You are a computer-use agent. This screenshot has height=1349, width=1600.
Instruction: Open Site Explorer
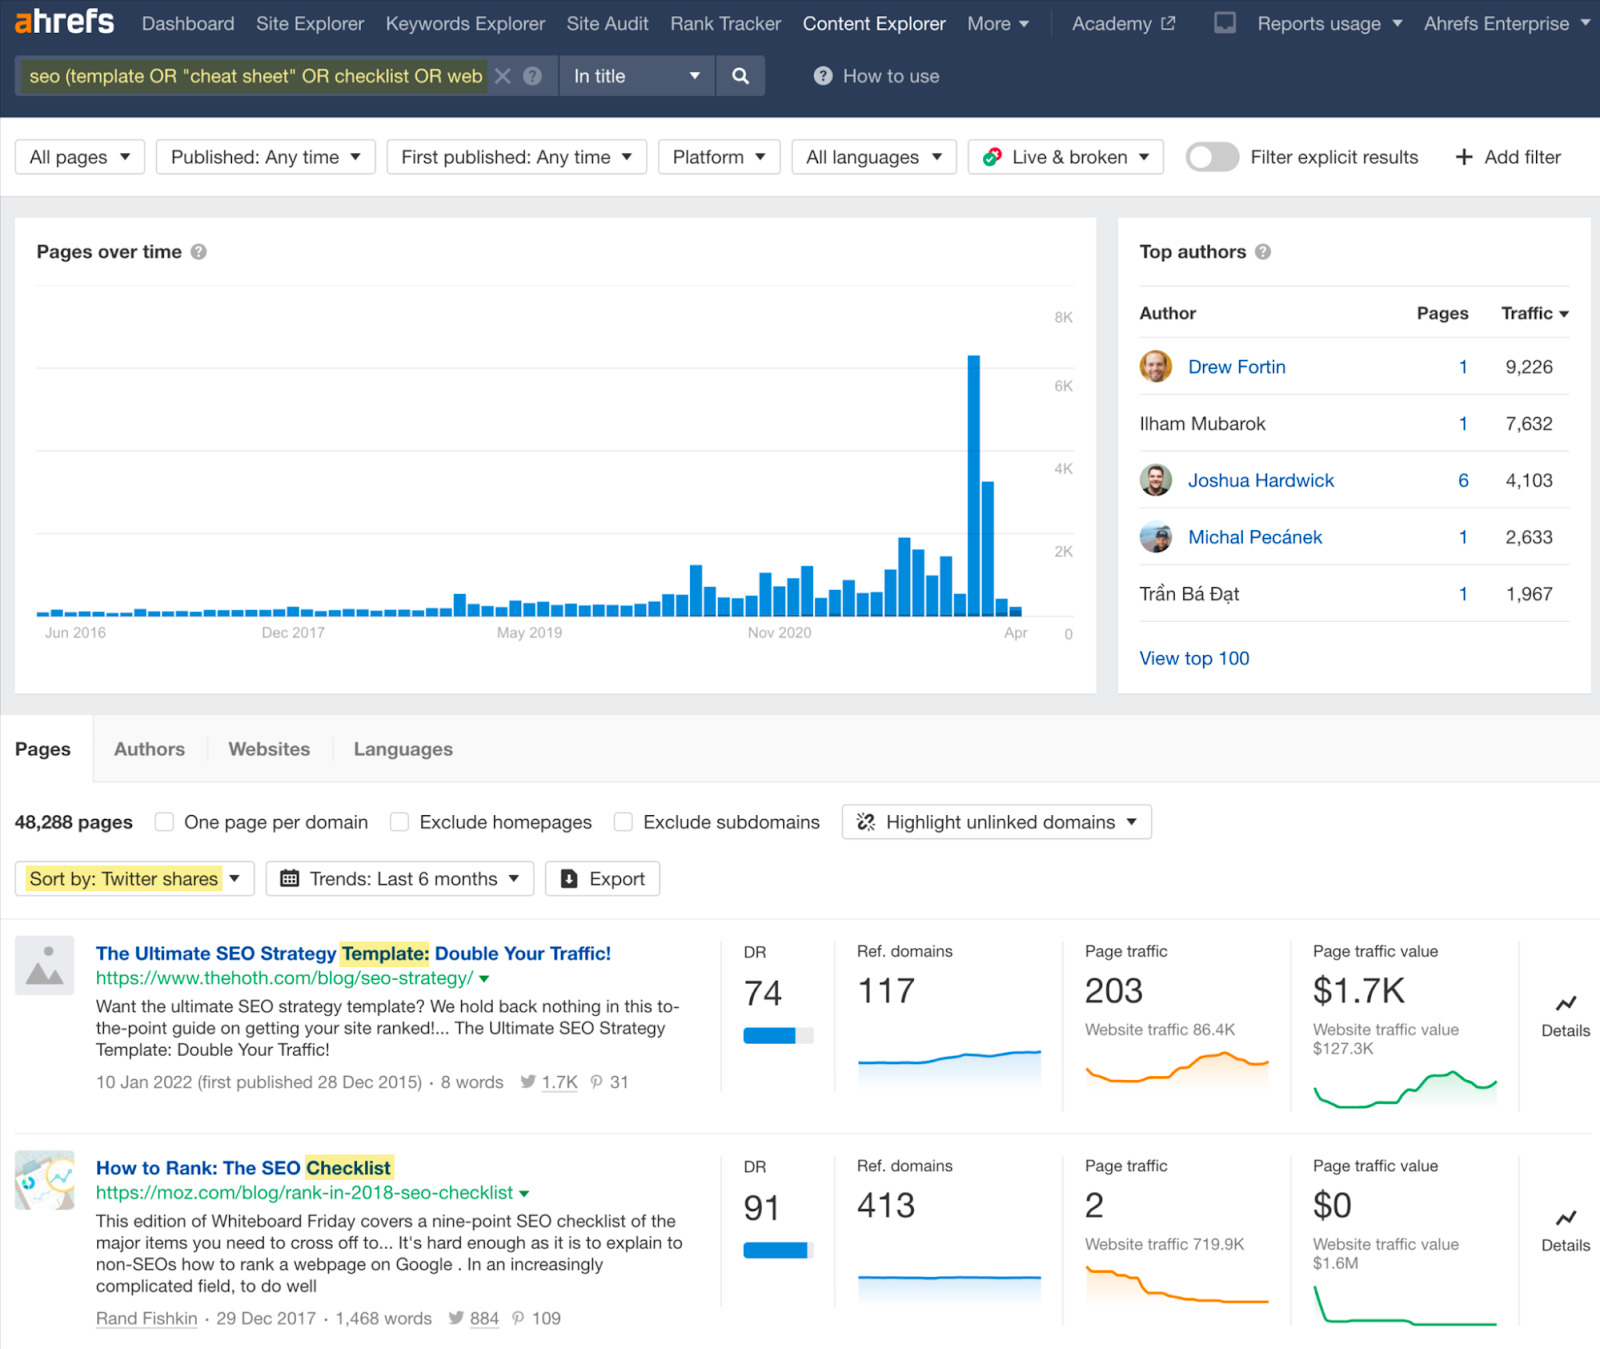tap(310, 23)
